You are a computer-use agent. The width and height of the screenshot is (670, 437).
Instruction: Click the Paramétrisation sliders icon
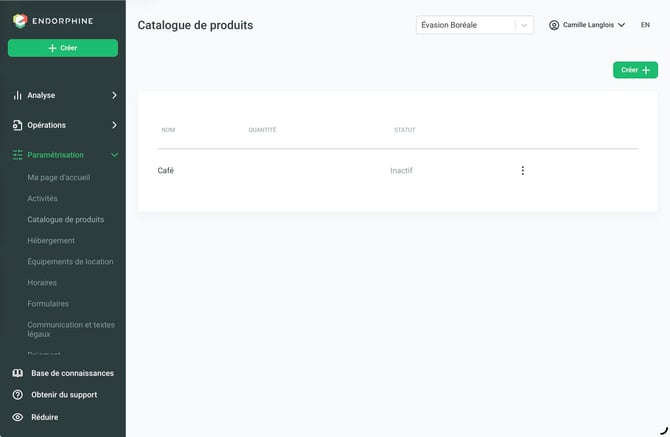(18, 155)
